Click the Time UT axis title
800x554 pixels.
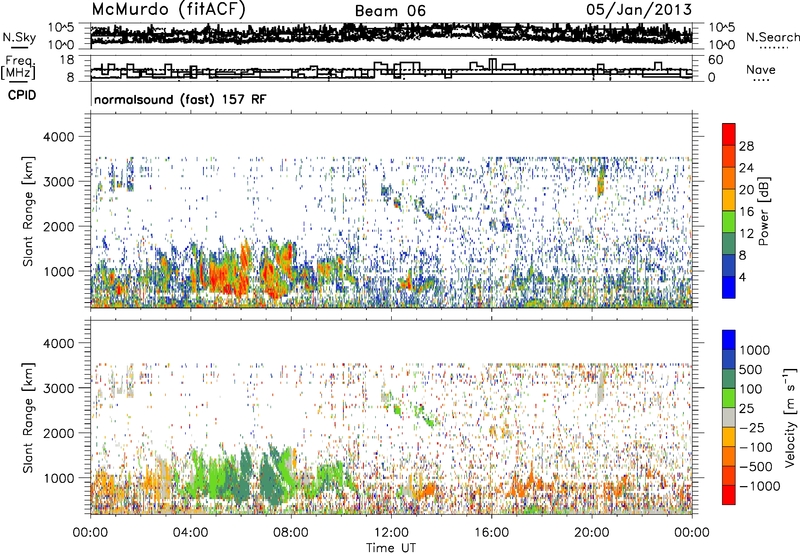pos(391,548)
